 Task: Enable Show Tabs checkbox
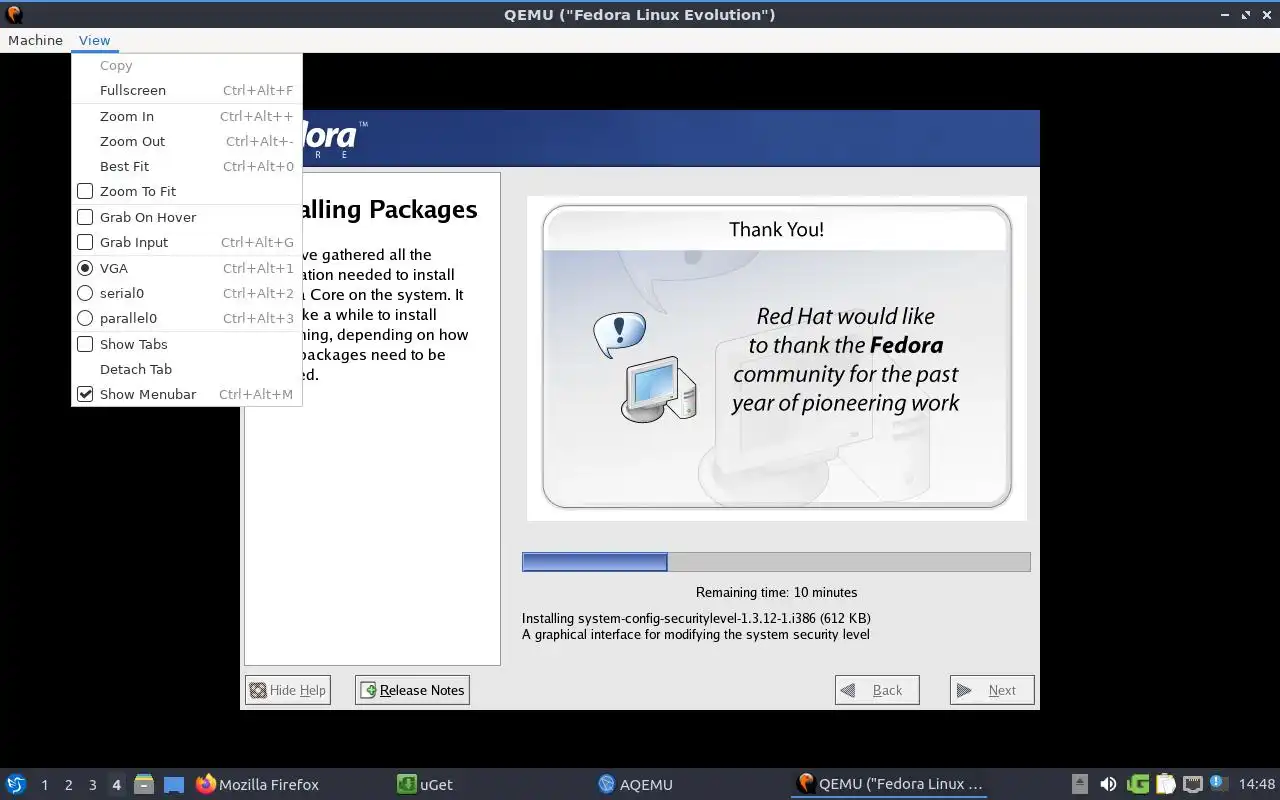point(186,344)
